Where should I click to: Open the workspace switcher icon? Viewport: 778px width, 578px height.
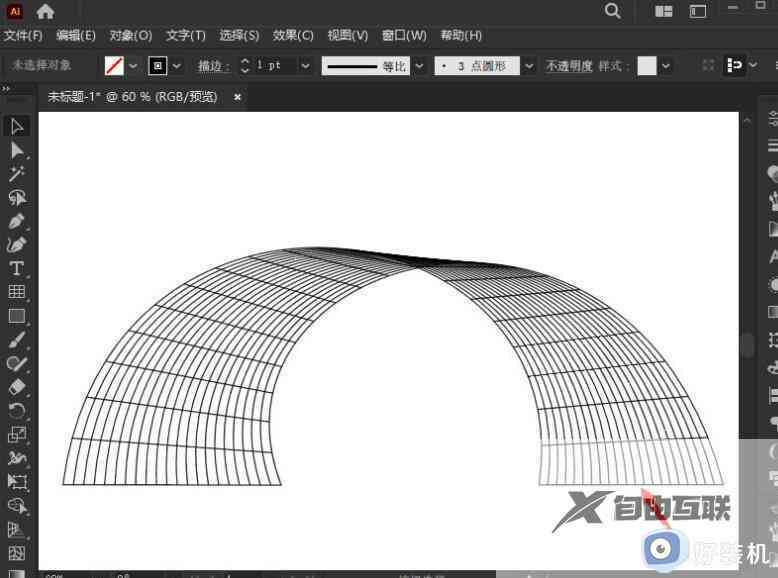698,11
